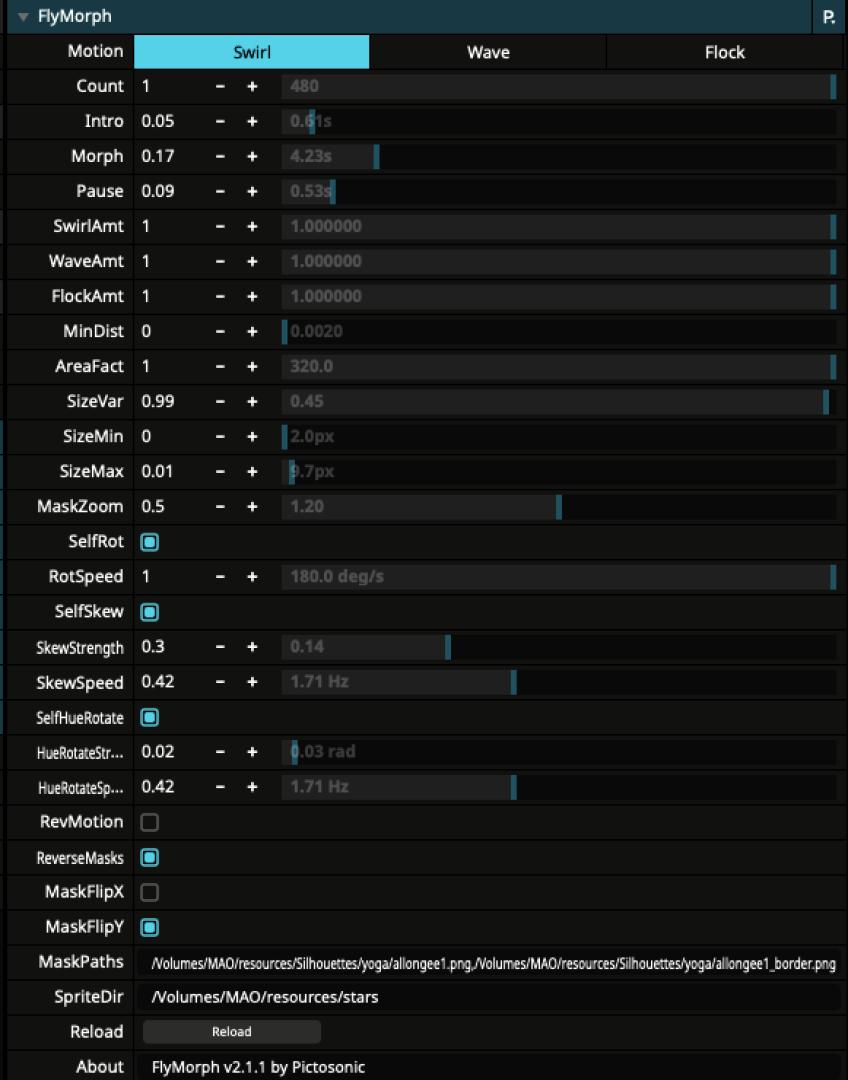The width and height of the screenshot is (848, 1080).
Task: Increase Intro value with plus button
Action: pos(252,122)
